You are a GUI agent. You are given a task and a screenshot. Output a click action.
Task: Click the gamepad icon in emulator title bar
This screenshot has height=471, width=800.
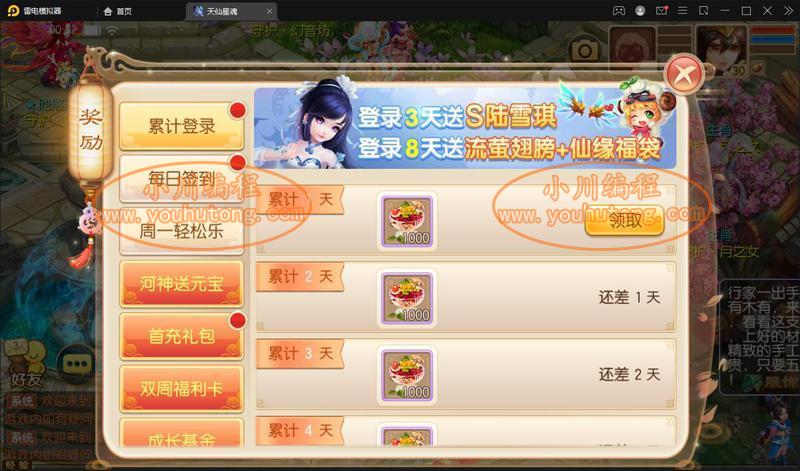(x=619, y=11)
